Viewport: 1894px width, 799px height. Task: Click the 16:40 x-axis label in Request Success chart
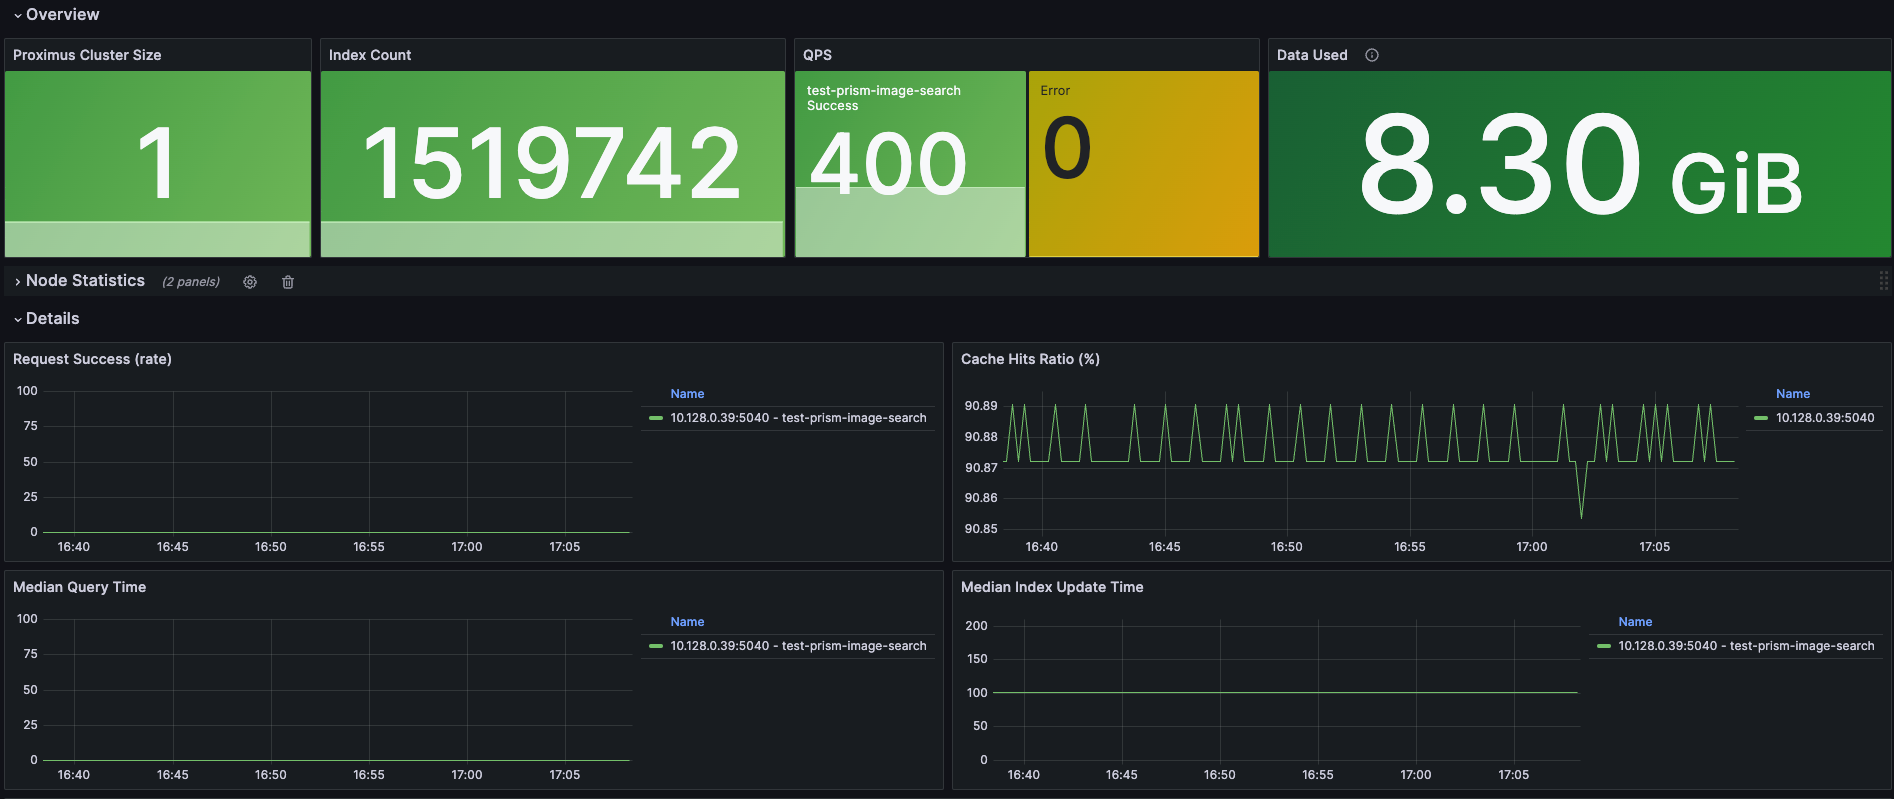pyautogui.click(x=73, y=547)
